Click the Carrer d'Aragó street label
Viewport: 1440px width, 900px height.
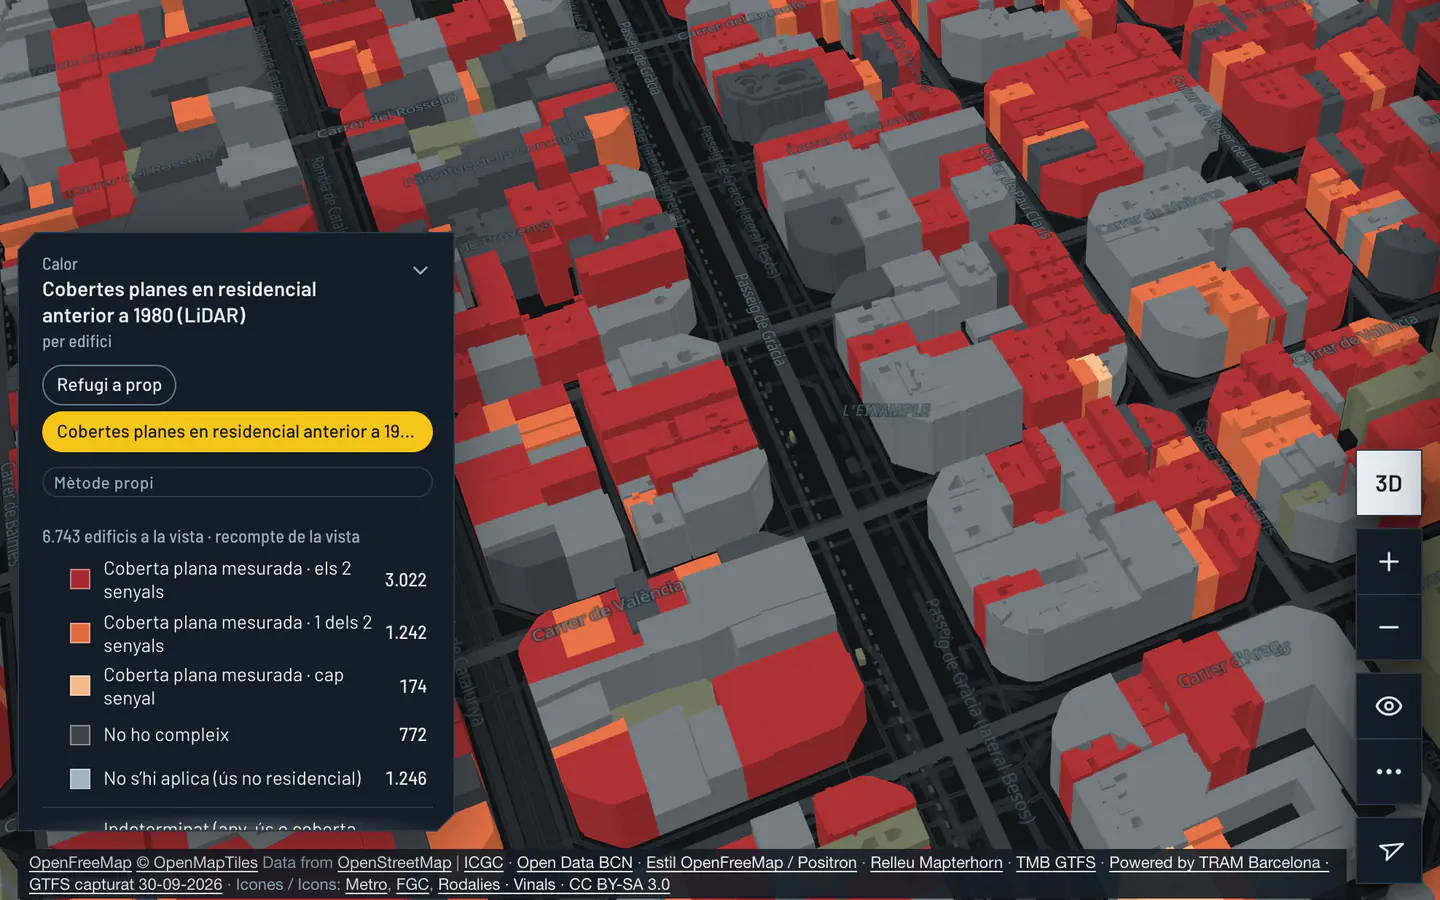(1234, 664)
